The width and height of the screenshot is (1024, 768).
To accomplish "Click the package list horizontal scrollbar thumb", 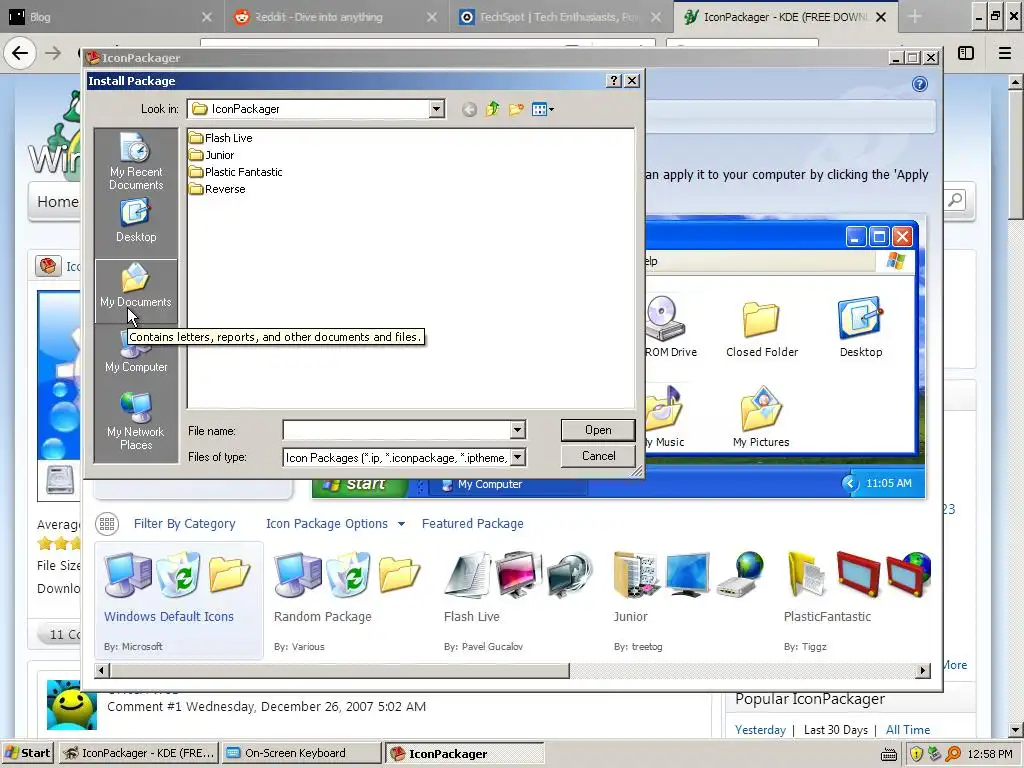I will (340, 671).
